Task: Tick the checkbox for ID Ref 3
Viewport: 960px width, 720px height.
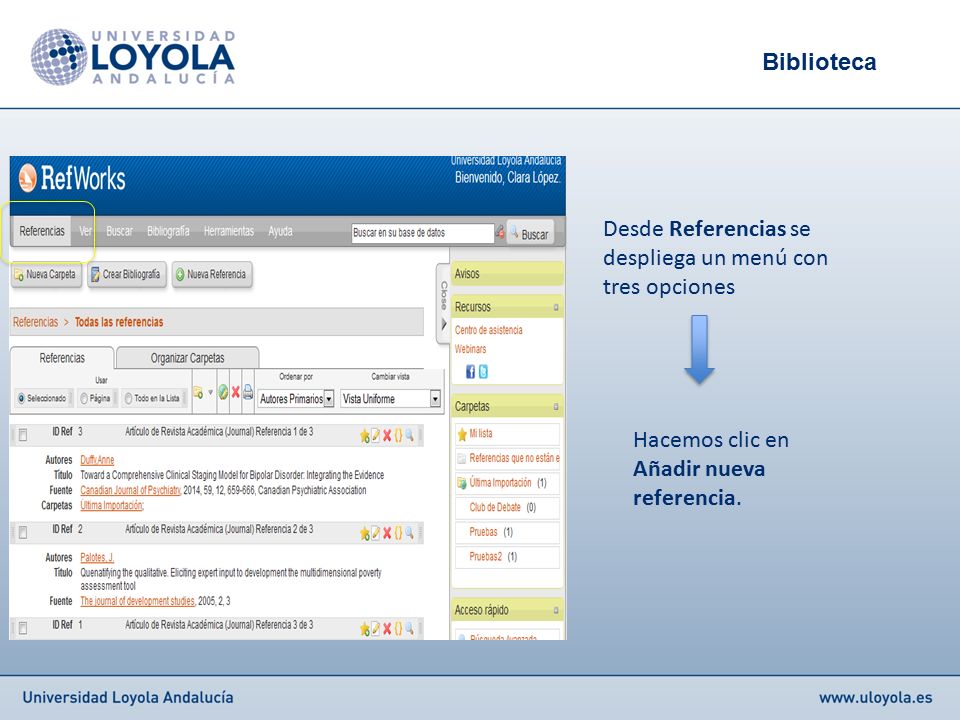Action: (x=23, y=435)
